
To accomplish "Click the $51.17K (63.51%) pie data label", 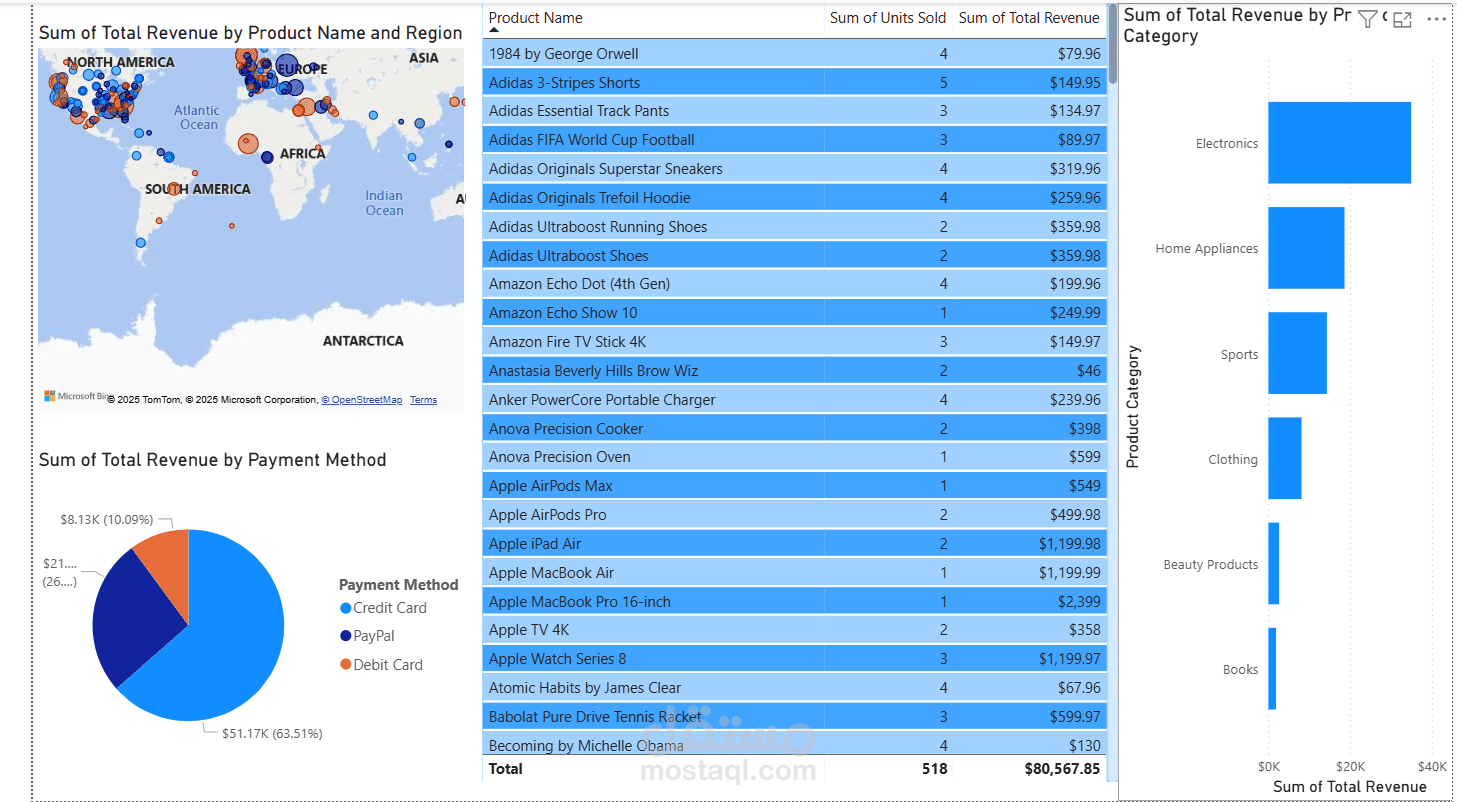I will coord(272,734).
